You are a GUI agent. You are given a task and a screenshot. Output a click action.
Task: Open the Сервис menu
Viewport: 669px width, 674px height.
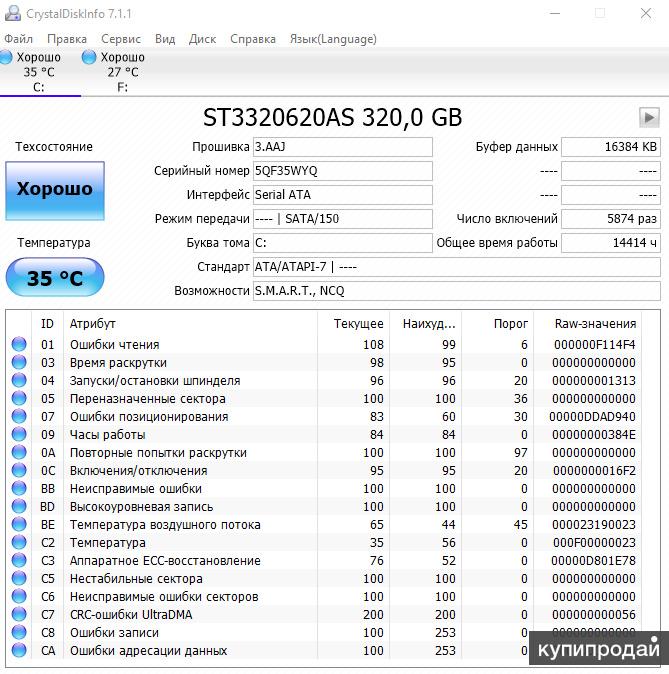pos(121,39)
